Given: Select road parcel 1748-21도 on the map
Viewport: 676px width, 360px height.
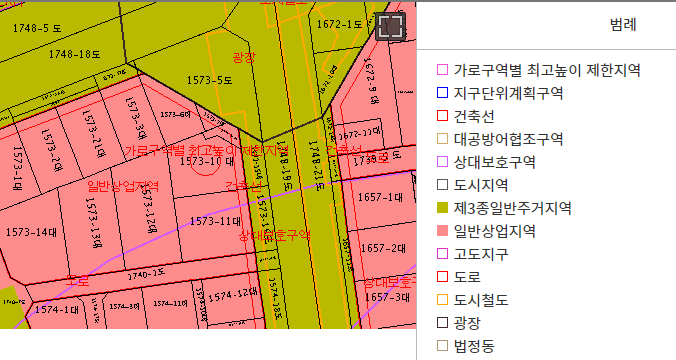Looking at the screenshot, I should [316, 165].
